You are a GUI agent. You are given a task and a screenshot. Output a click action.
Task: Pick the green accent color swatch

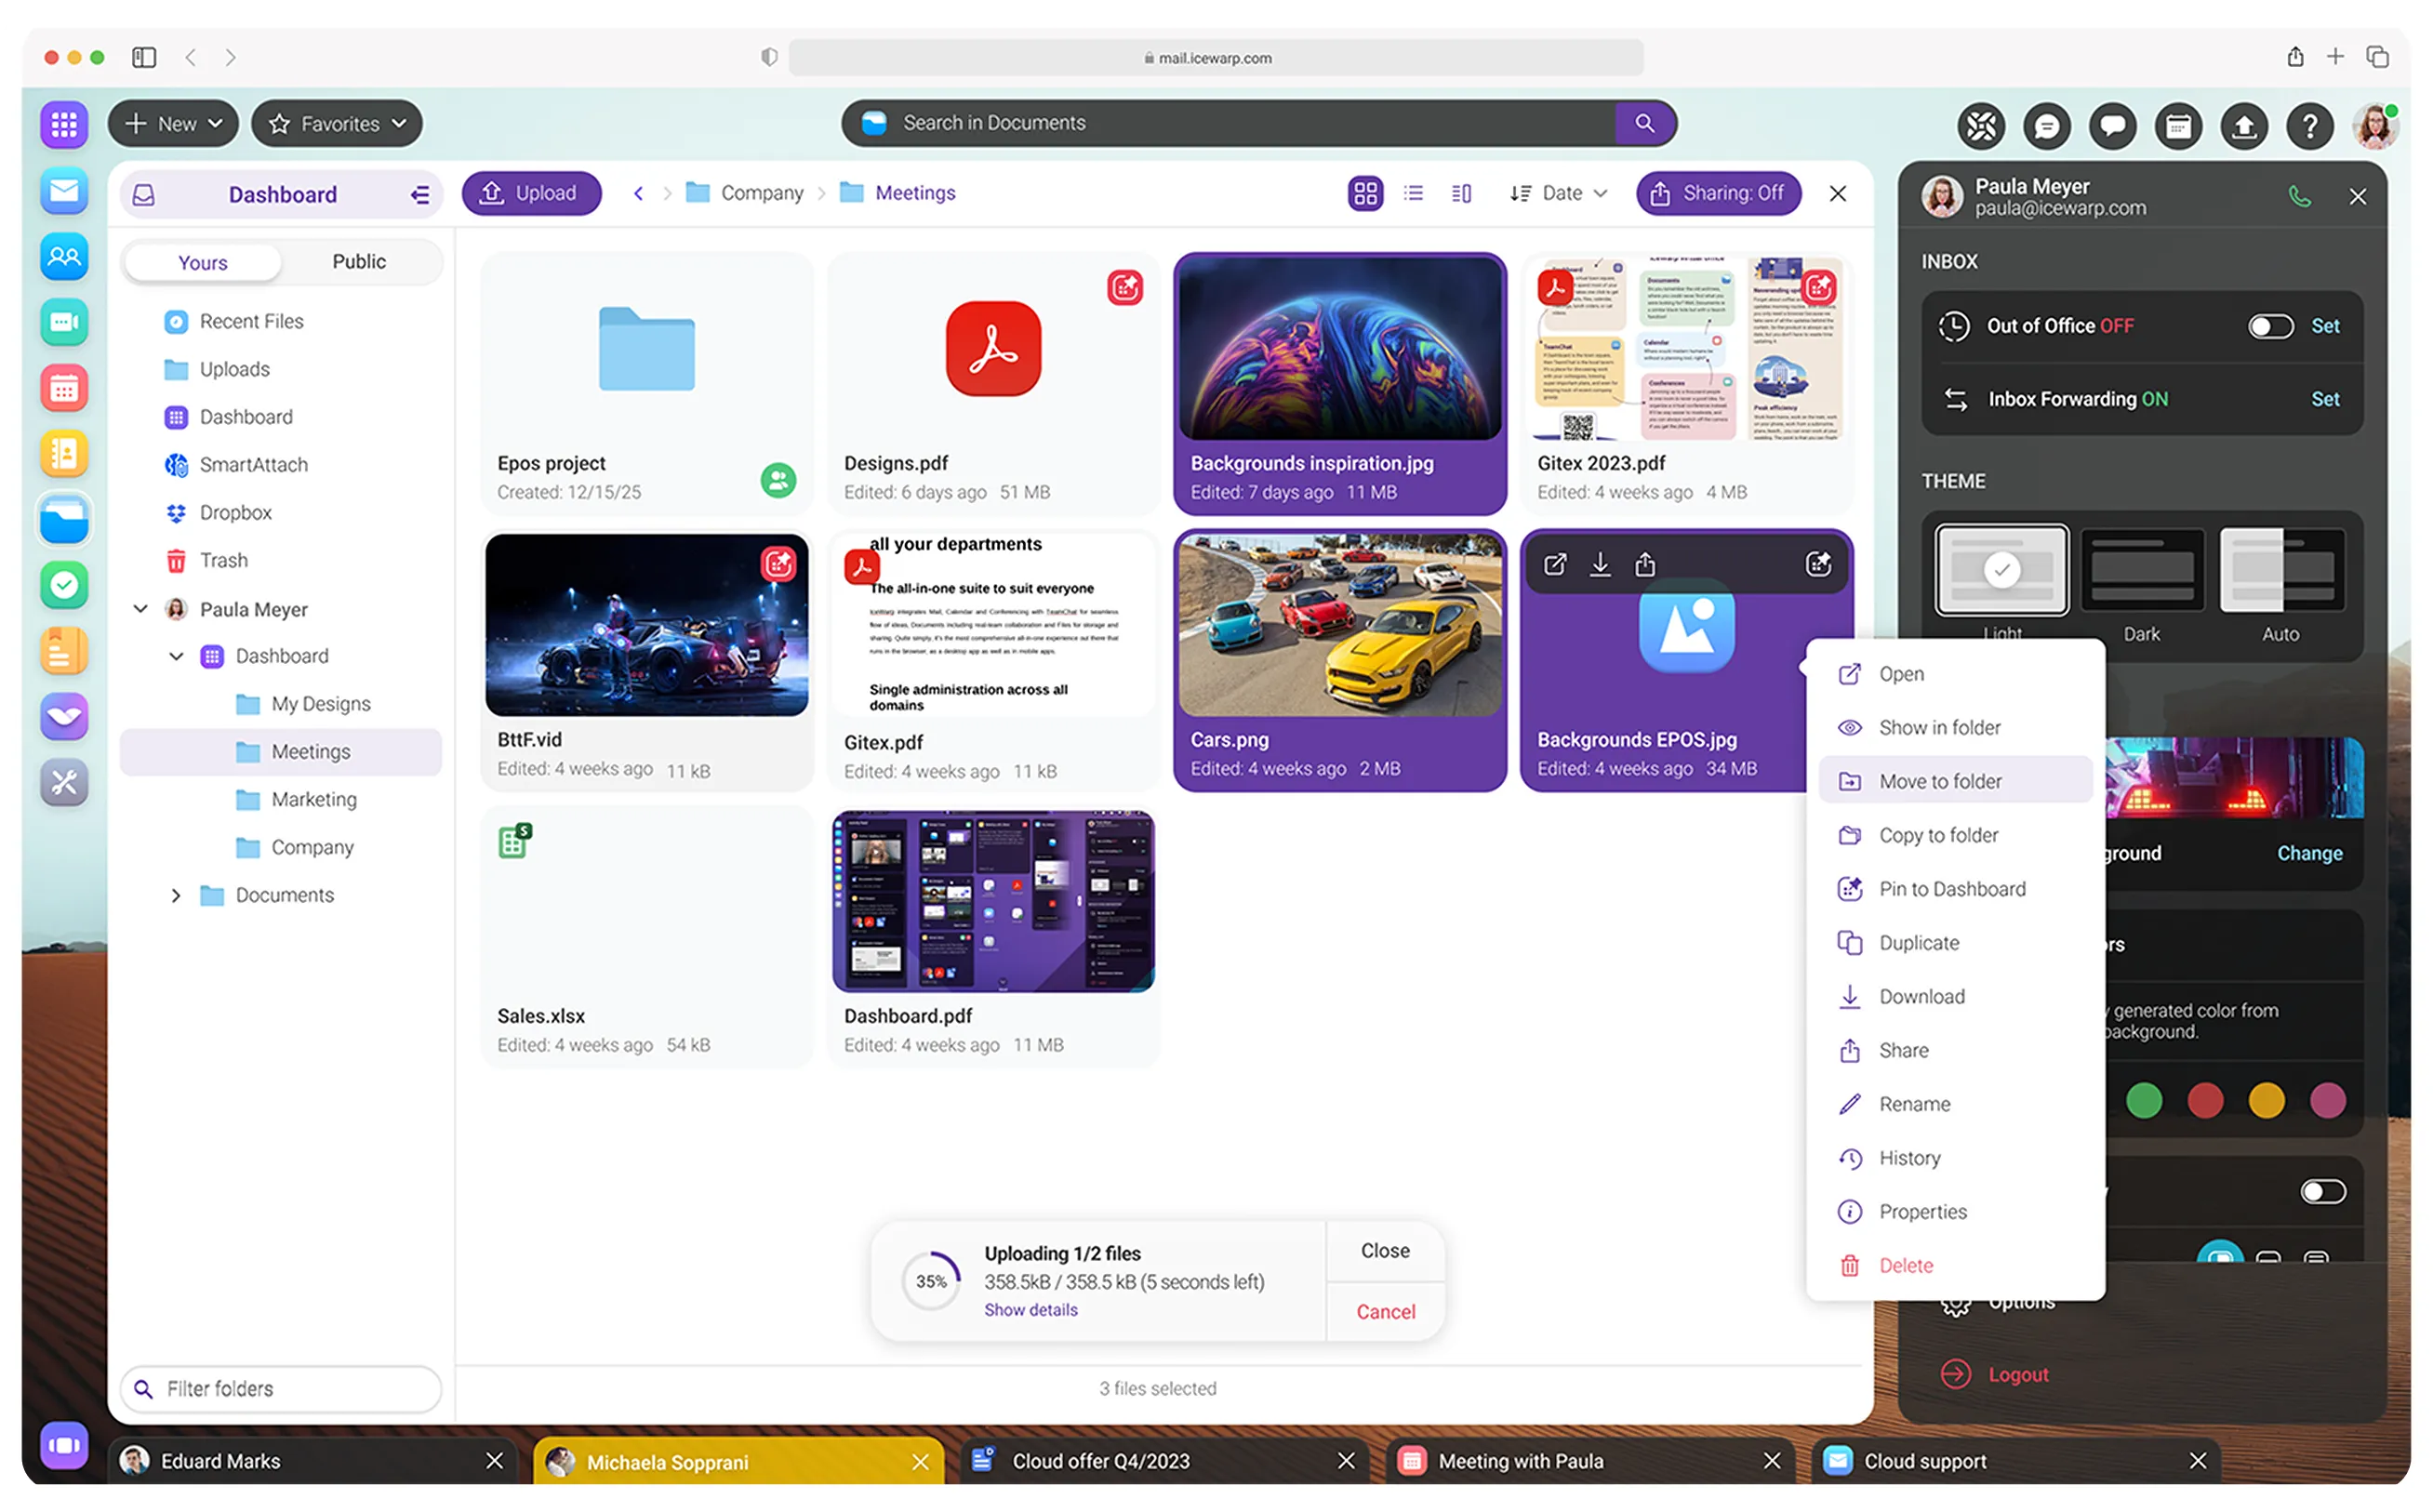point(2143,1100)
